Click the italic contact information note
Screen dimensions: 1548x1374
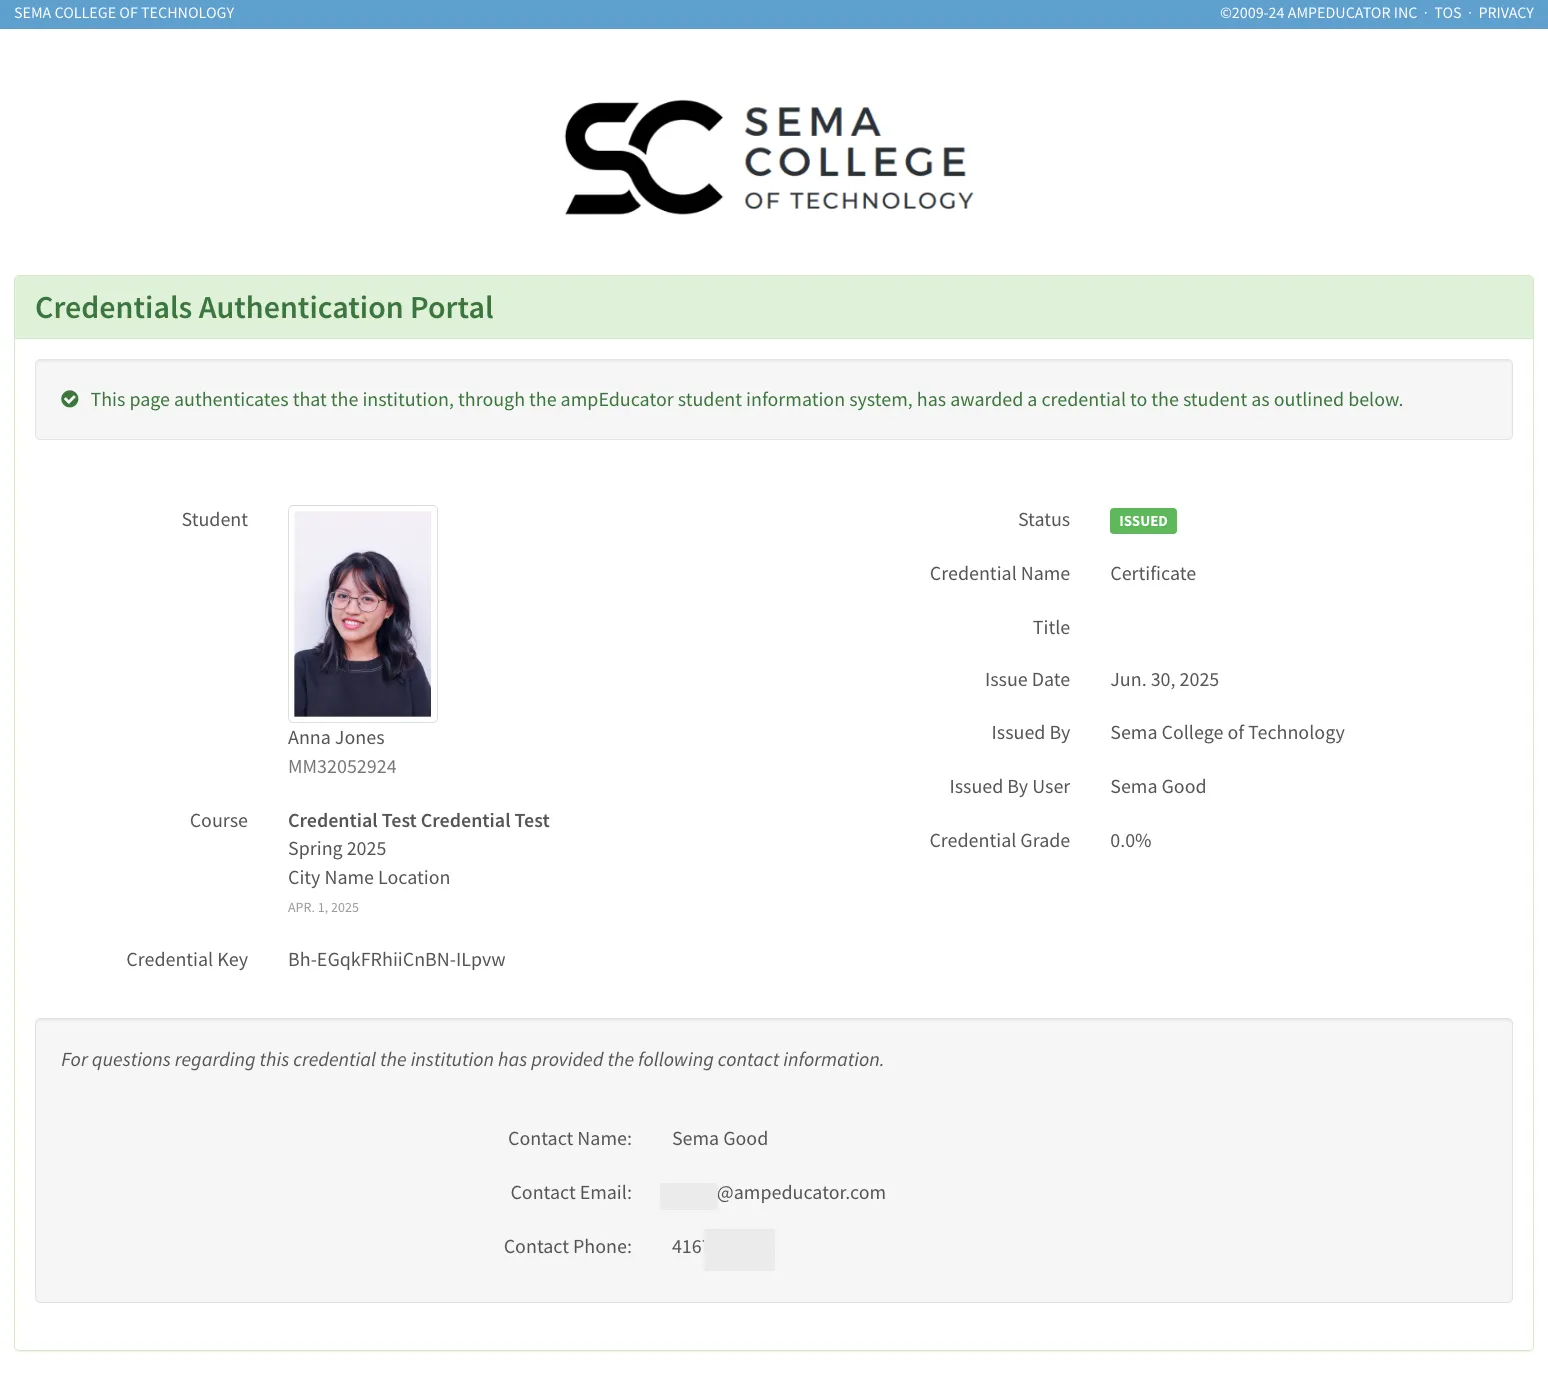coord(472,1060)
